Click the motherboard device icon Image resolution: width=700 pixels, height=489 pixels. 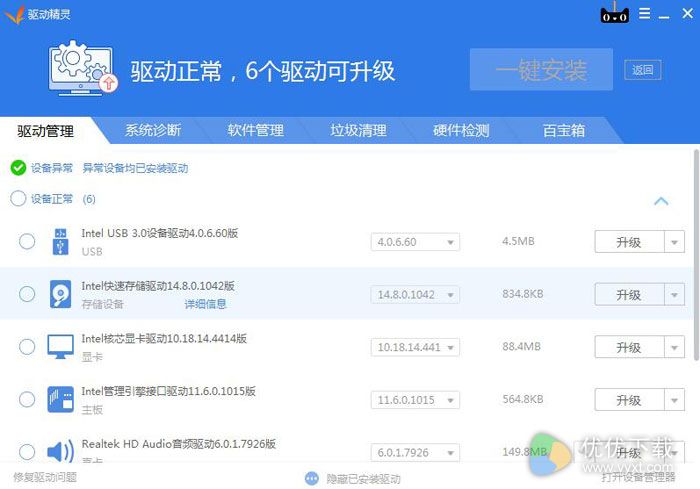pos(61,399)
